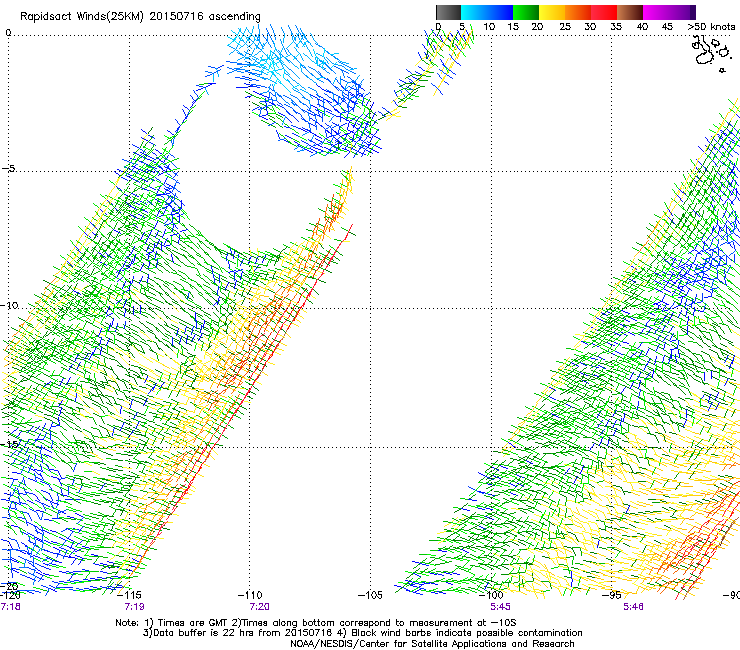Select the longitude axis label '-95'
The width and height of the screenshot is (740, 650).
(612, 595)
